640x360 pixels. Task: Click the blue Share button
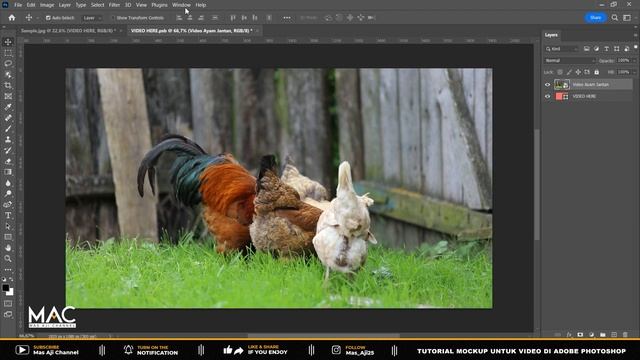[x=596, y=18]
